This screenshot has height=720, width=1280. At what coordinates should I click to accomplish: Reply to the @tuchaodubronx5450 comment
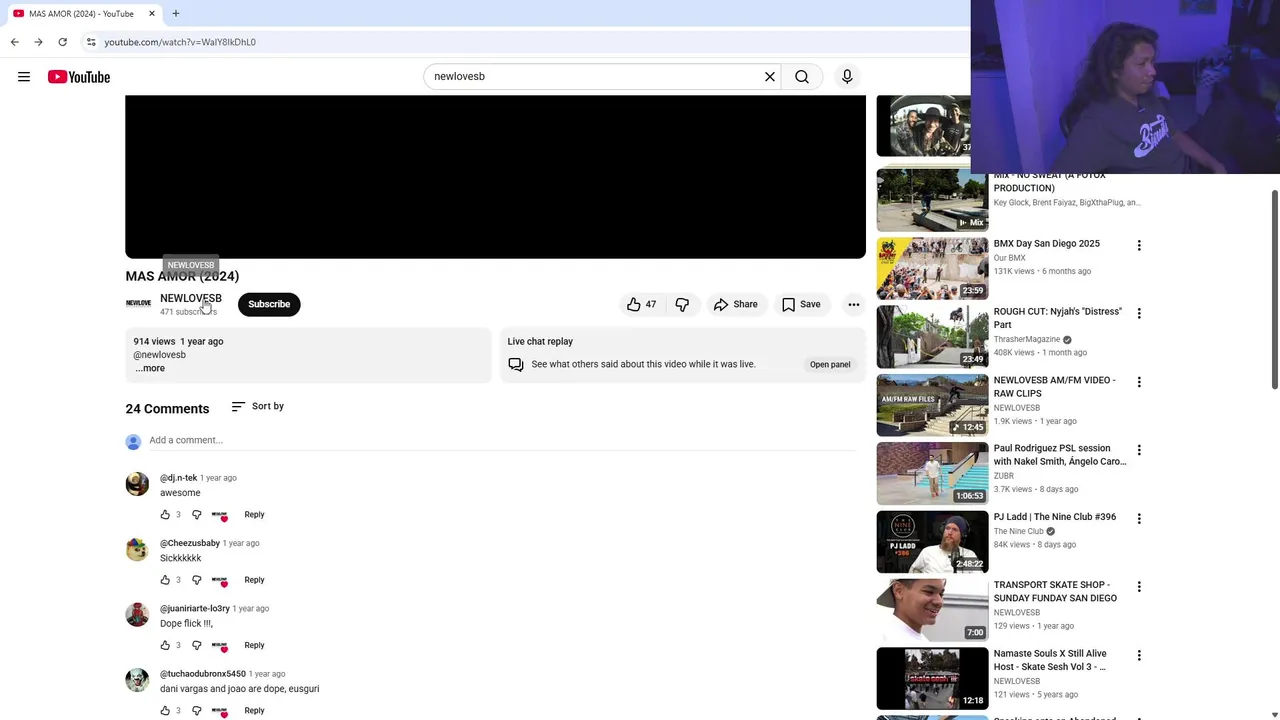(254, 711)
